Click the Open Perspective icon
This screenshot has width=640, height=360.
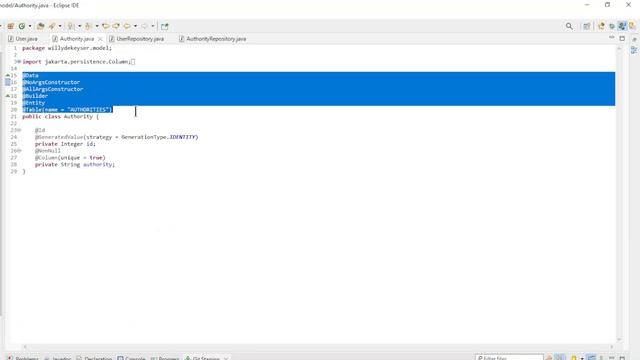click(x=587, y=26)
